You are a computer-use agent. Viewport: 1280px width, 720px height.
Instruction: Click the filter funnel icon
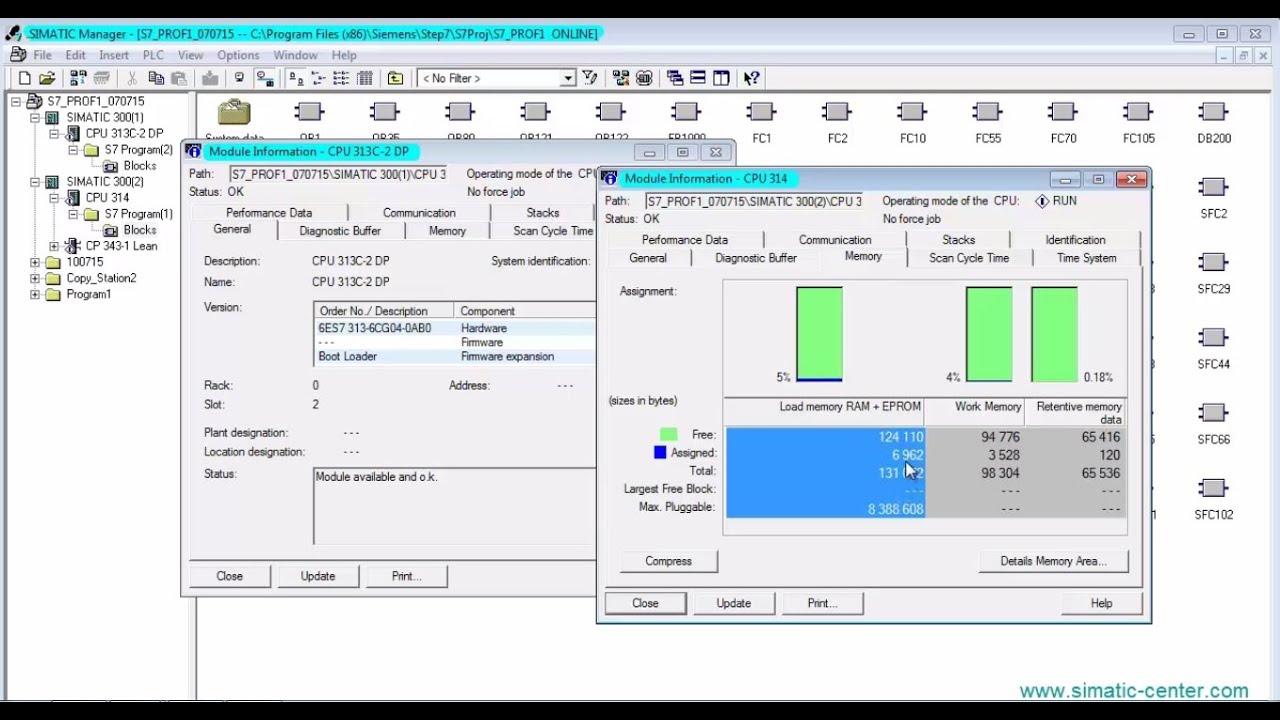(x=589, y=78)
